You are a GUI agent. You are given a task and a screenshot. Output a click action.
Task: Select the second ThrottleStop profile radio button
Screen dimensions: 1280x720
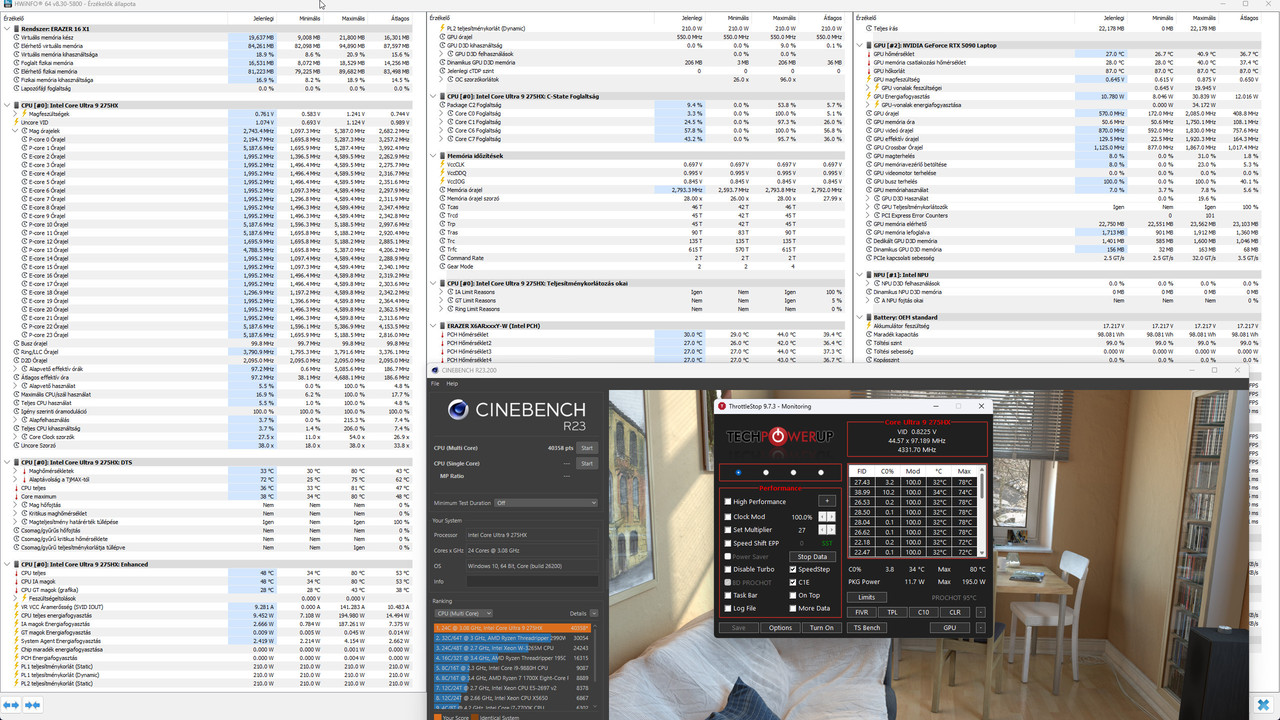pos(766,472)
